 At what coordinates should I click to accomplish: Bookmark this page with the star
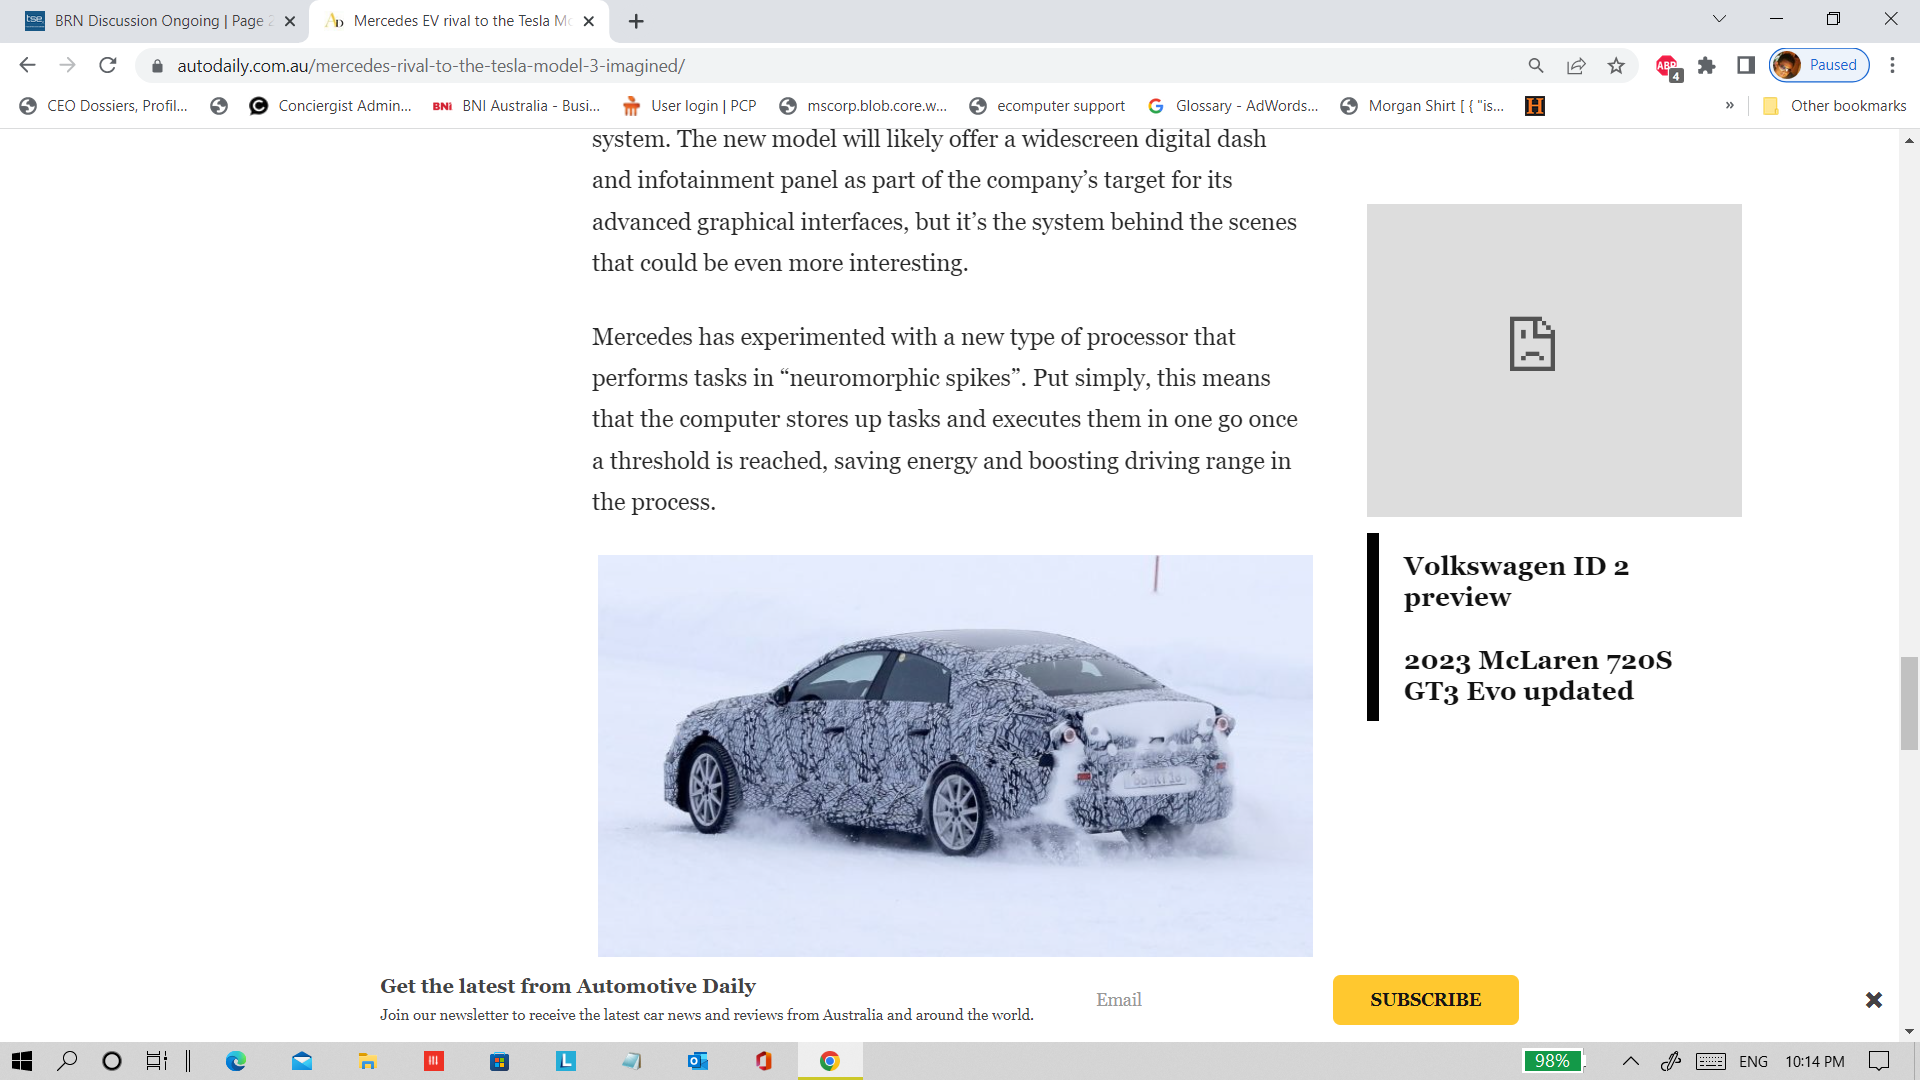tap(1616, 65)
